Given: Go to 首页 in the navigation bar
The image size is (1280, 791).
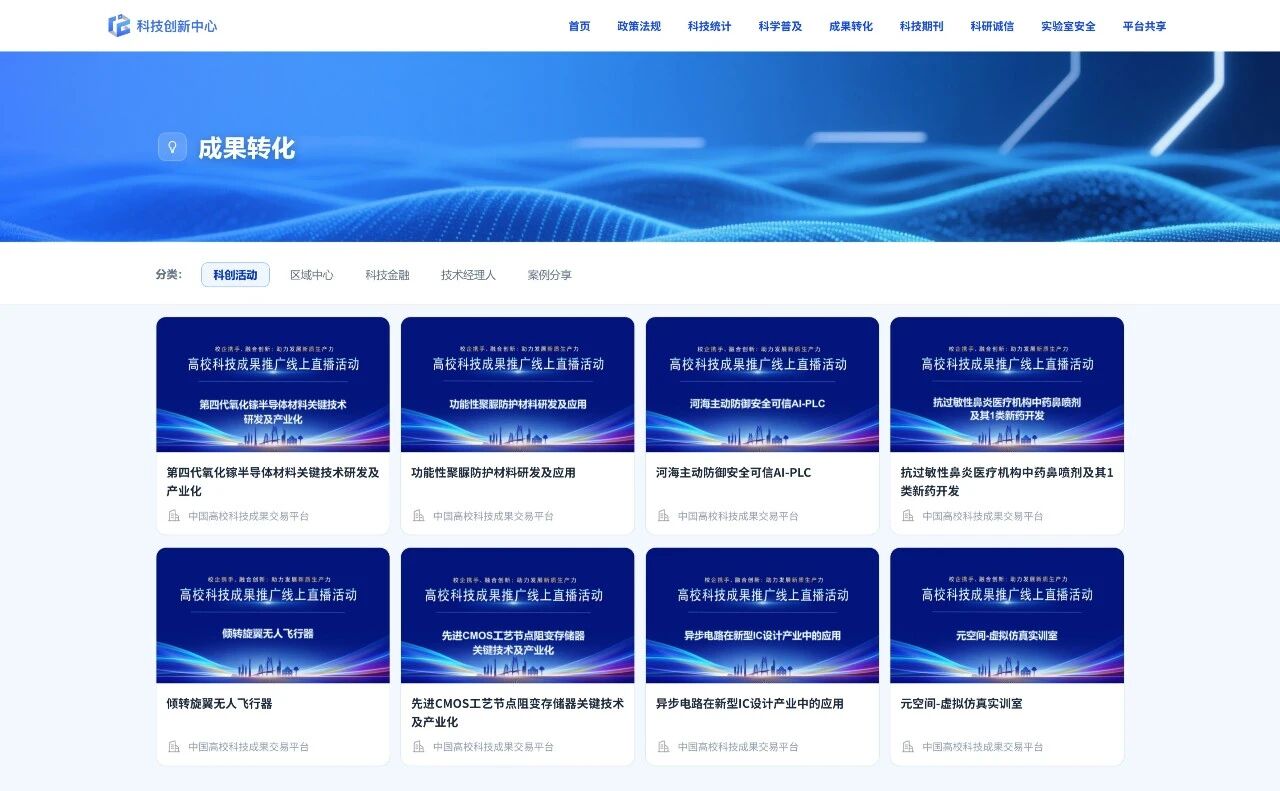Looking at the screenshot, I should [x=579, y=26].
